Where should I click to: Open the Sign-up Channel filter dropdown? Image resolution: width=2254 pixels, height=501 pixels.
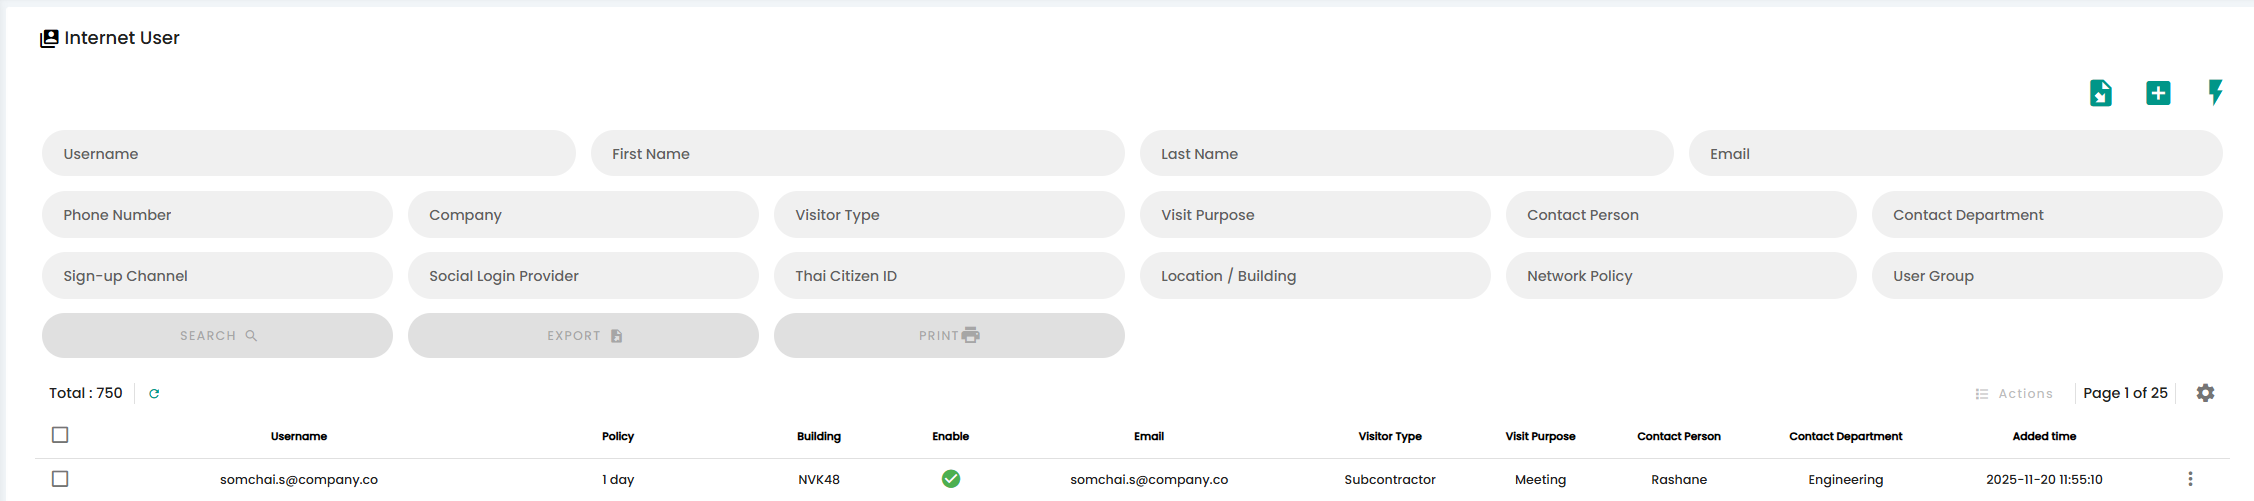tap(217, 276)
